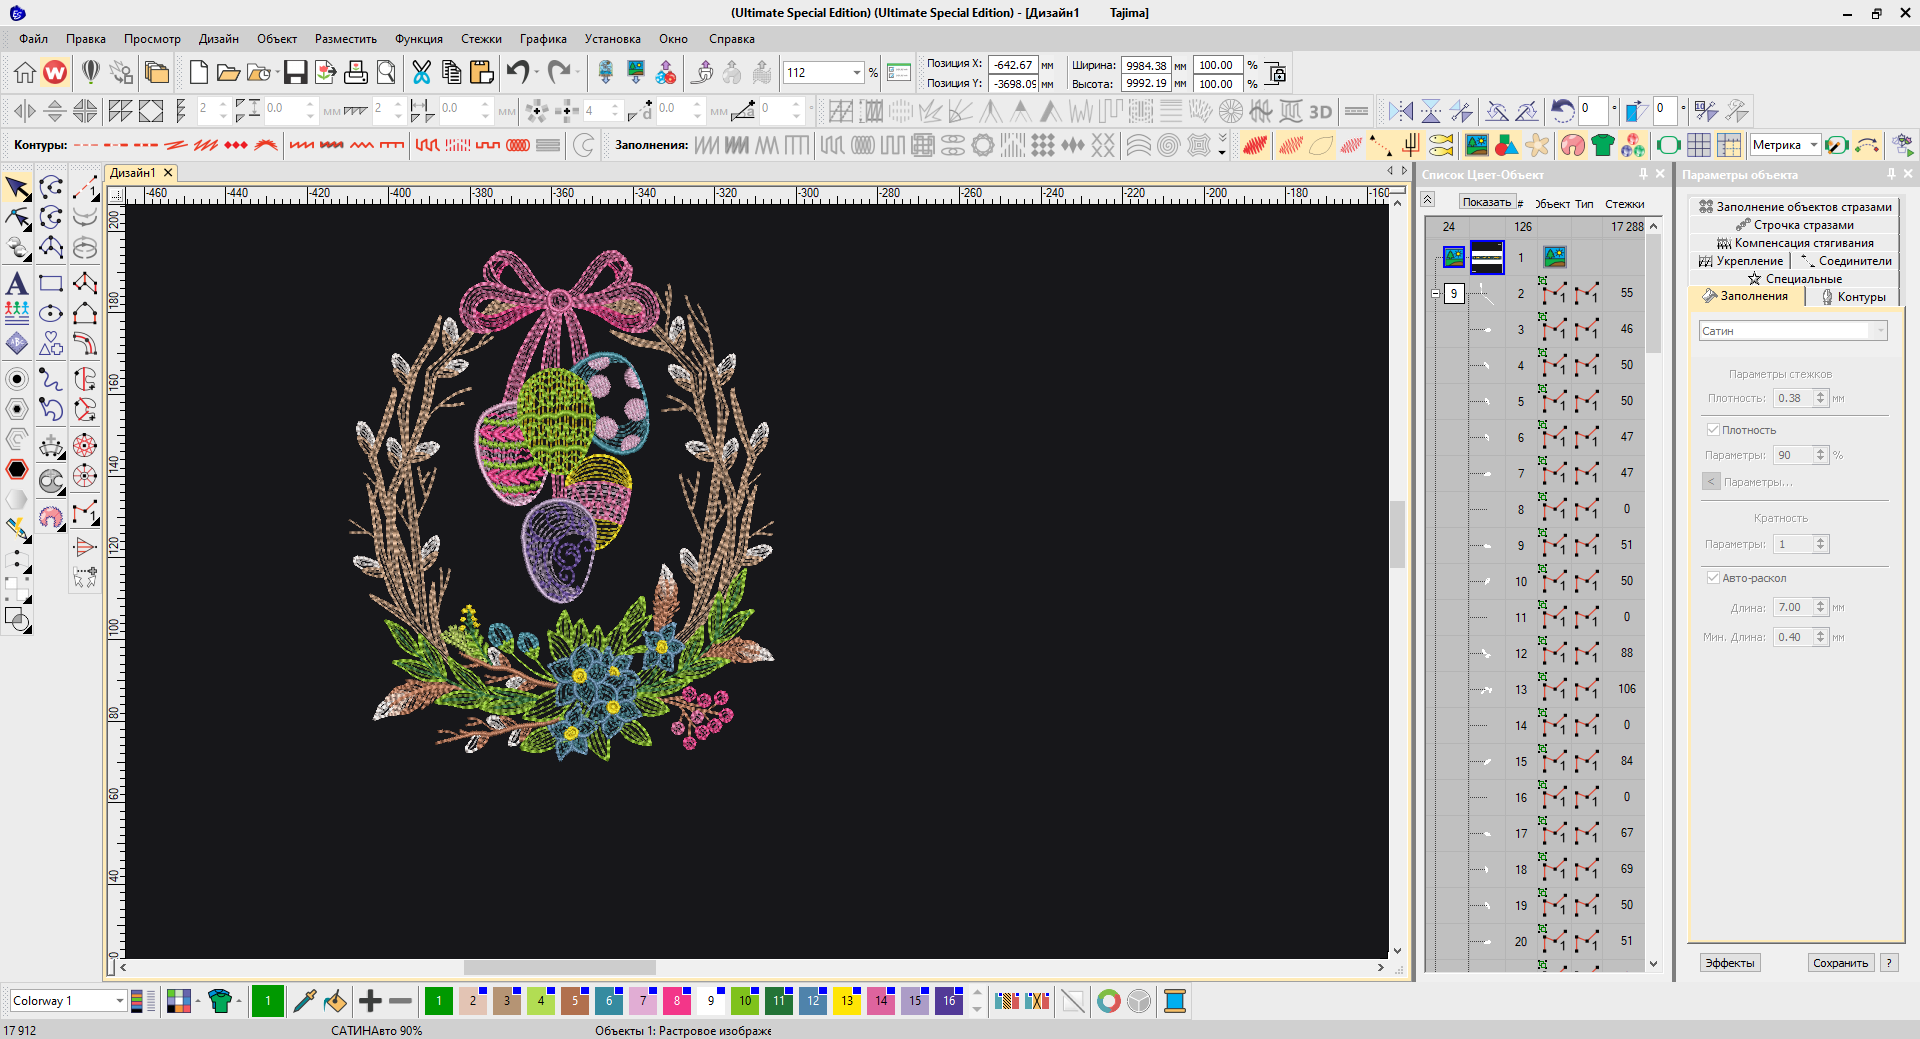Viewport: 1920px width, 1039px height.
Task: Expand the Colorway 1 dropdown
Action: click(x=119, y=1001)
